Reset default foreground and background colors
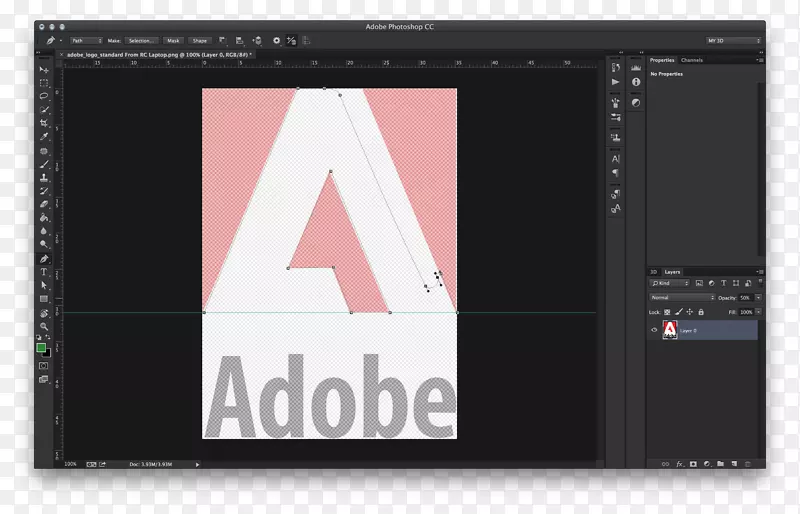The height and width of the screenshot is (514, 800). point(39,337)
